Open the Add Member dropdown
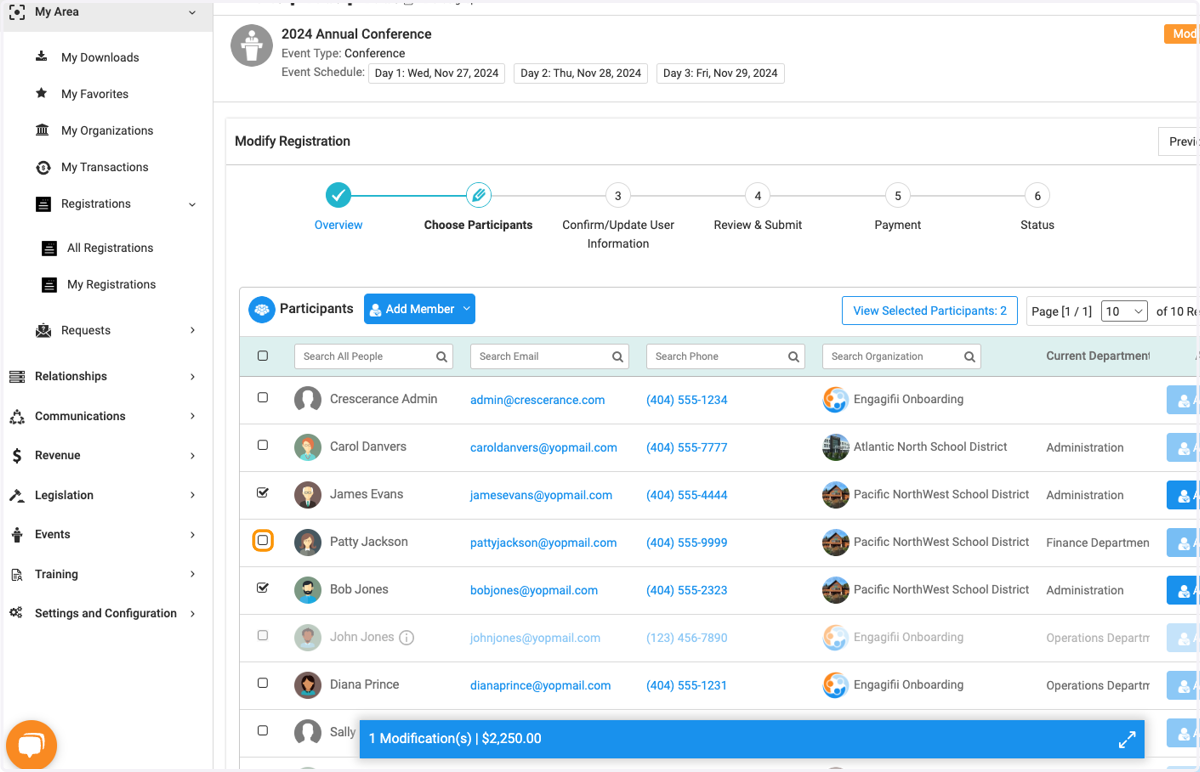1200x772 pixels. click(420, 310)
